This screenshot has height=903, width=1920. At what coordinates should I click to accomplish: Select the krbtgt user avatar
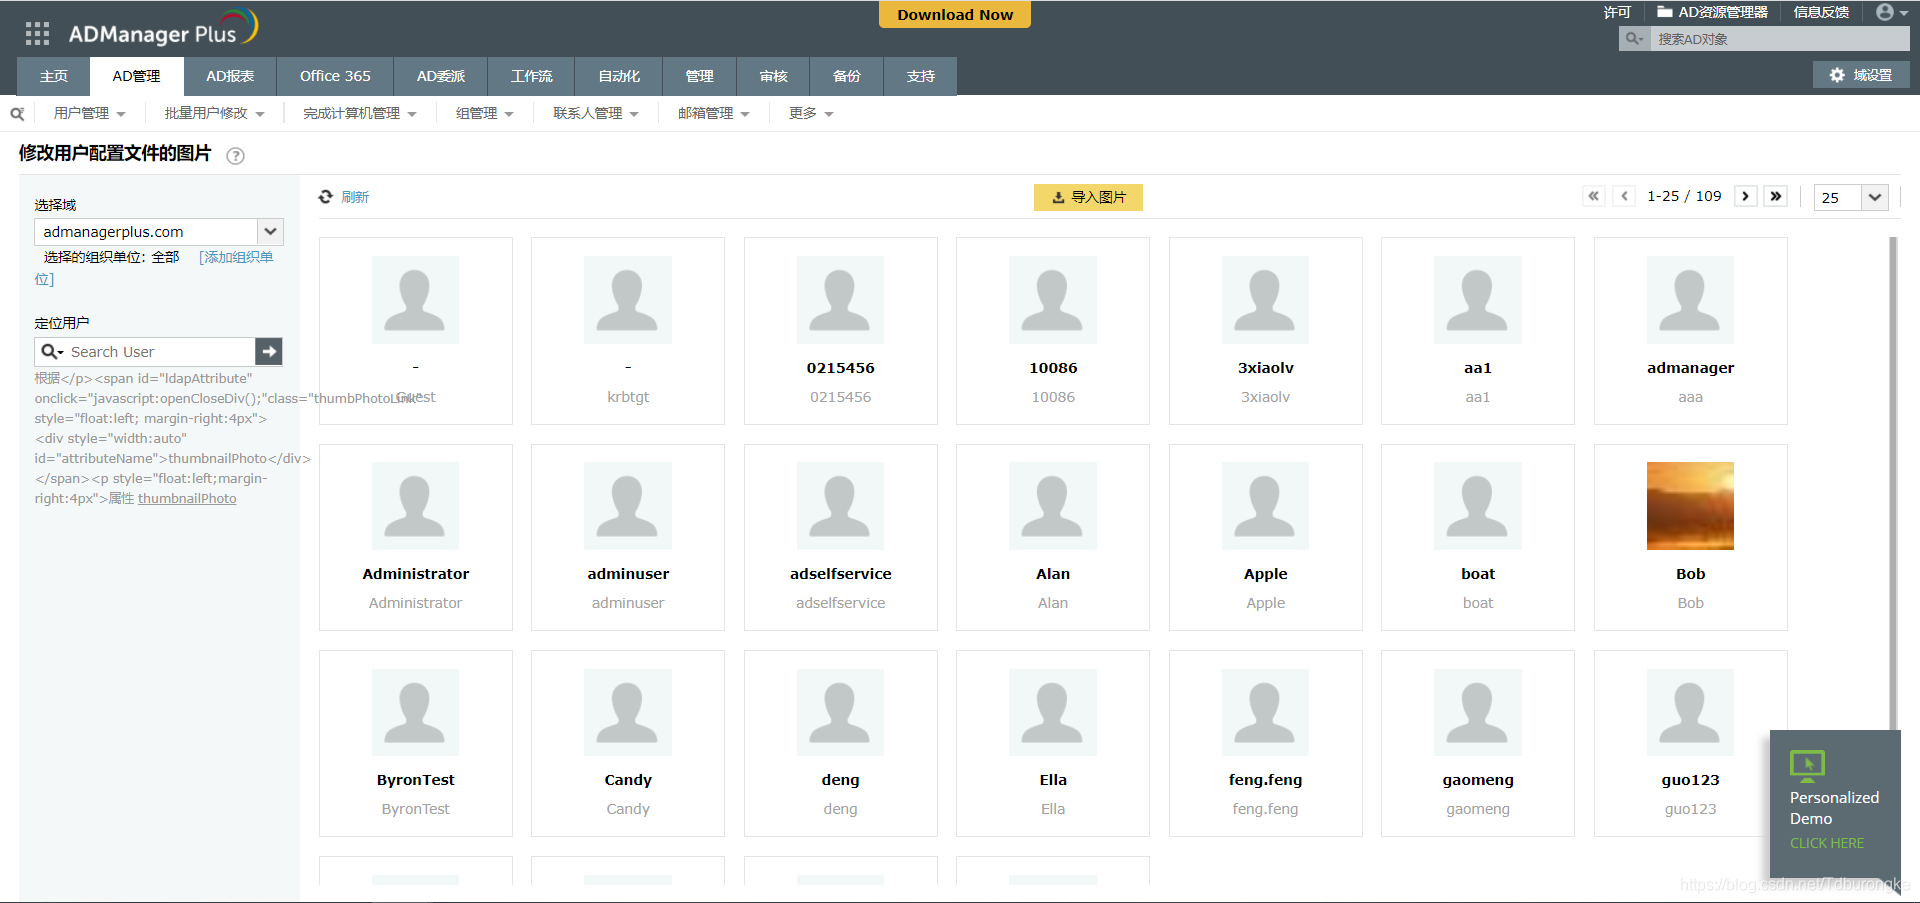pyautogui.click(x=628, y=300)
